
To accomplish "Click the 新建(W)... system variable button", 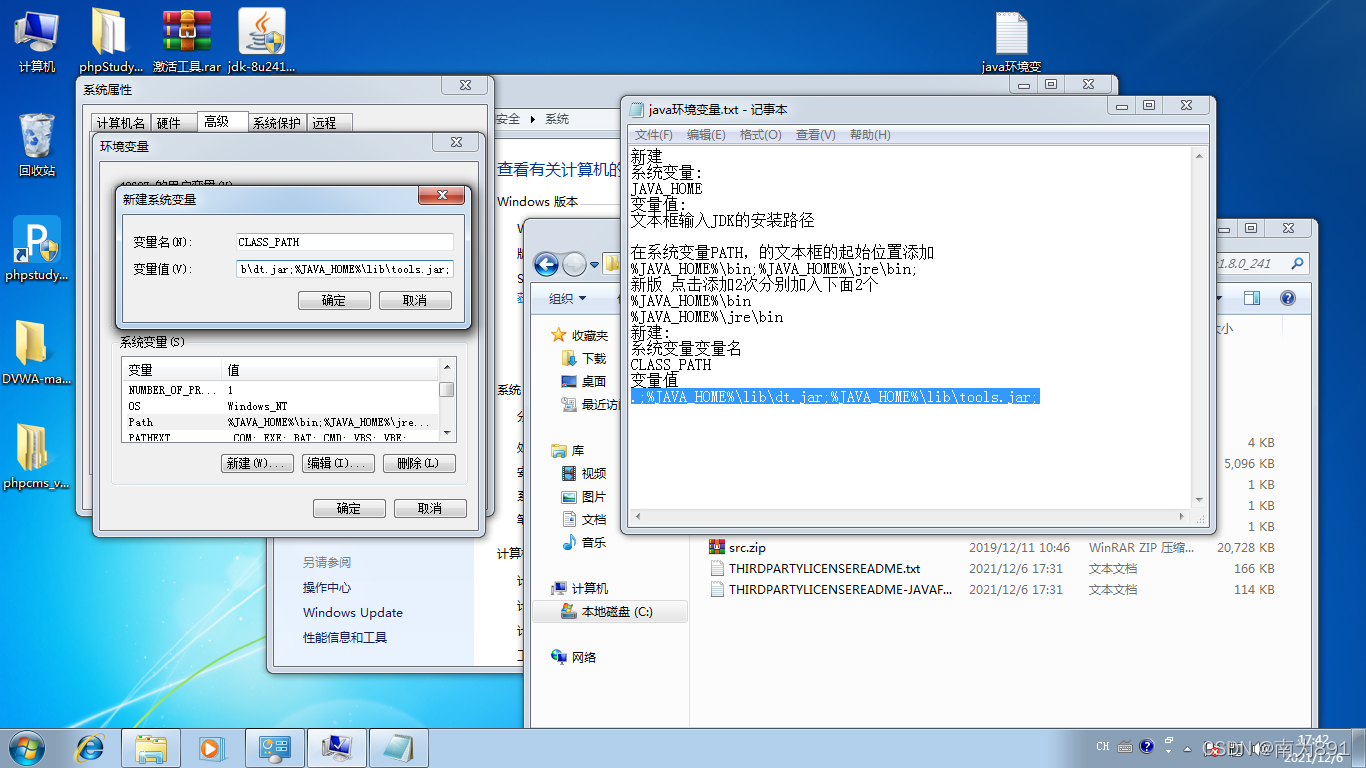I will coord(257,463).
